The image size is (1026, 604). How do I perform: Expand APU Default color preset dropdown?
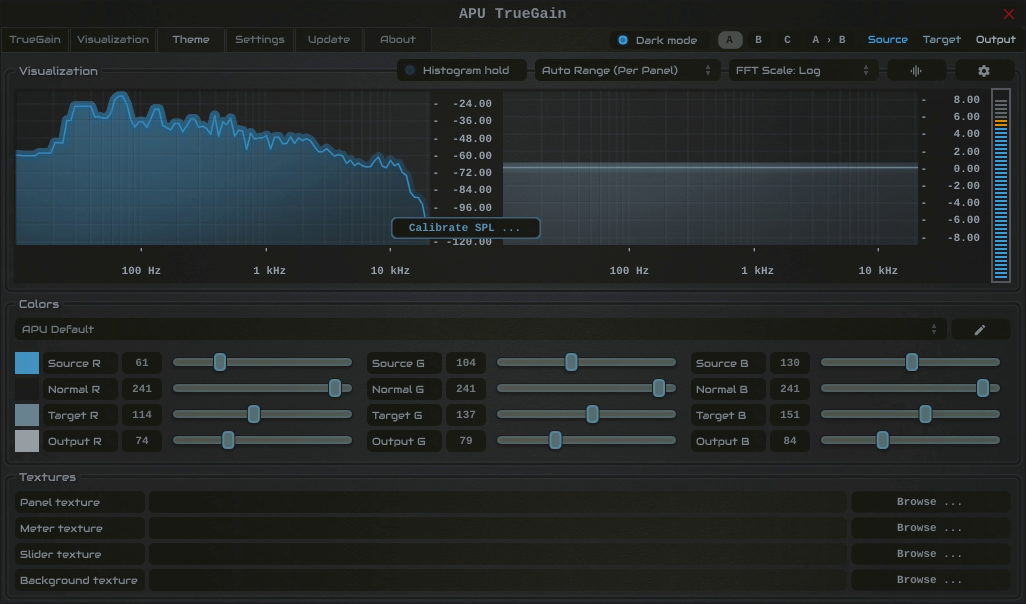(x=480, y=330)
